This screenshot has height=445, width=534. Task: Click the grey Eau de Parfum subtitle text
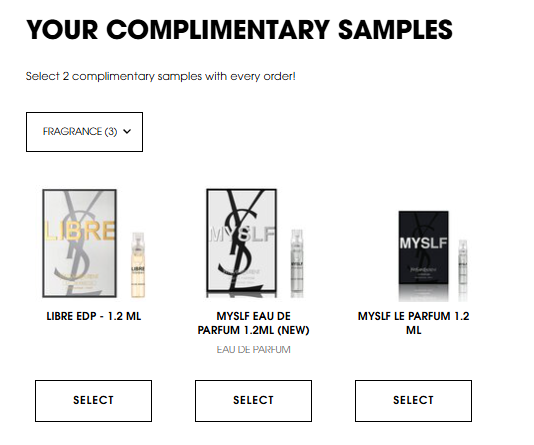click(253, 350)
